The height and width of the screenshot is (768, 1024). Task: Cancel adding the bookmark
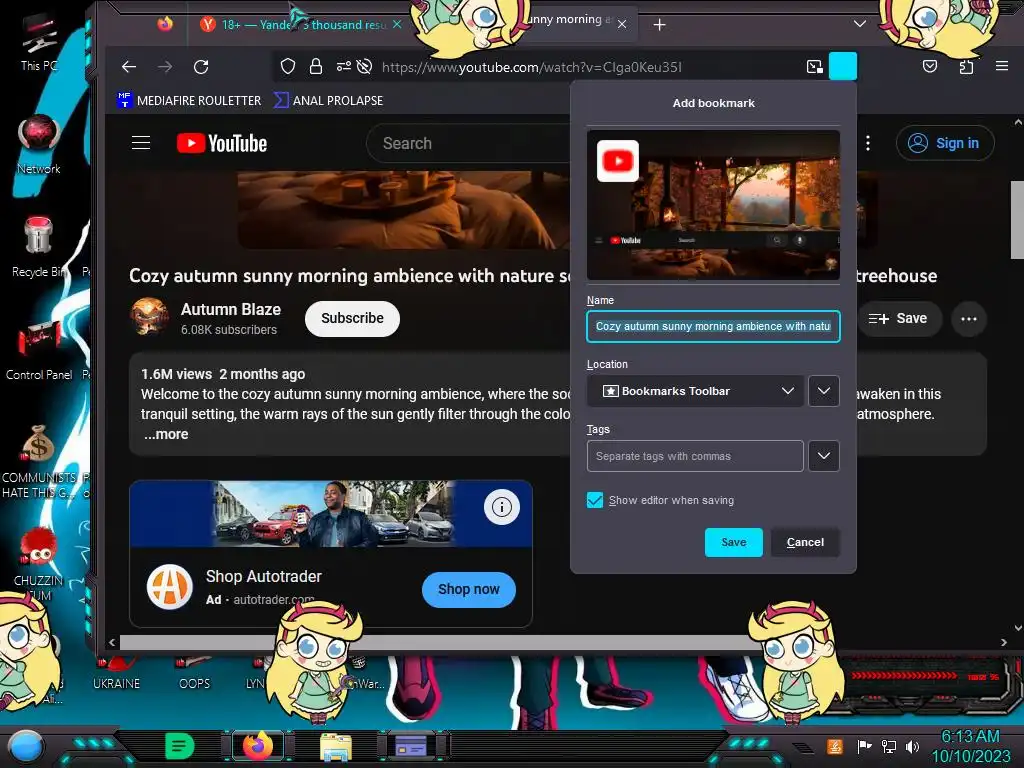805,542
